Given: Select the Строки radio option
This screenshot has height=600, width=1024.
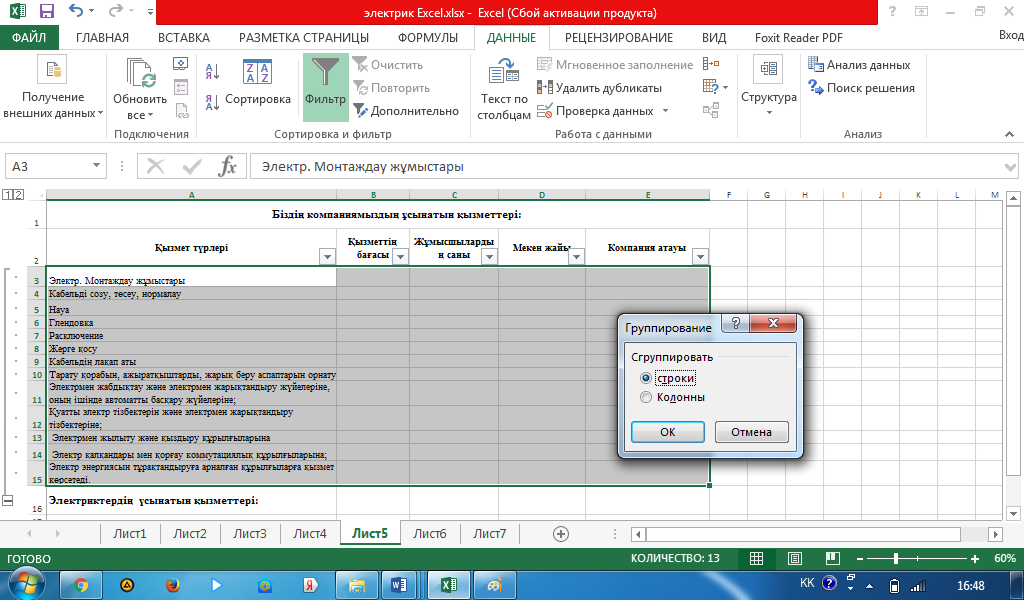Looking at the screenshot, I should click(x=646, y=378).
